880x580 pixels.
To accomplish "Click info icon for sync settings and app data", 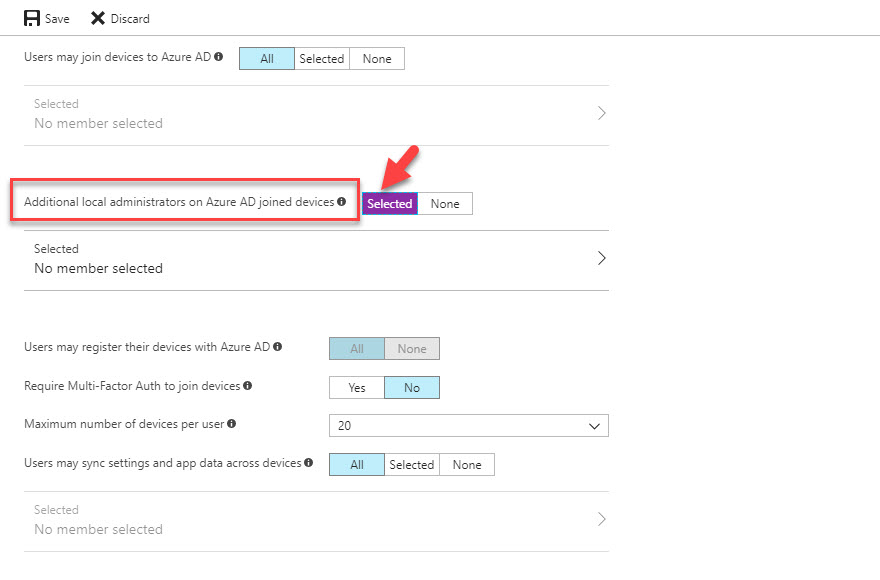I will tap(309, 463).
